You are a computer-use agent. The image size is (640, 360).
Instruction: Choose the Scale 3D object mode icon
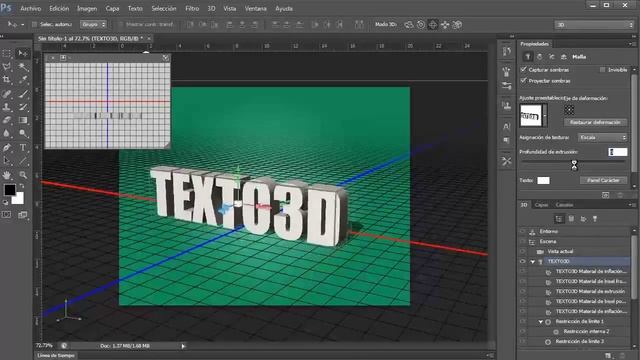pyautogui.click(x=457, y=25)
